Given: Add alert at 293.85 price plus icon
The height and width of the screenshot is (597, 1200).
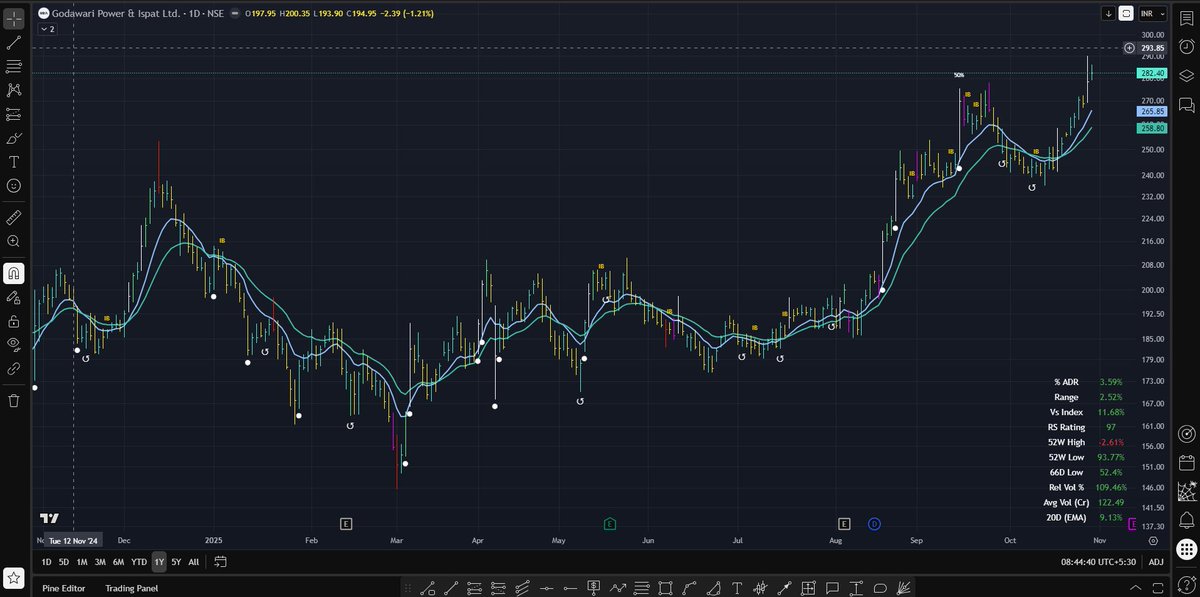Looking at the screenshot, I should pos(1129,48).
